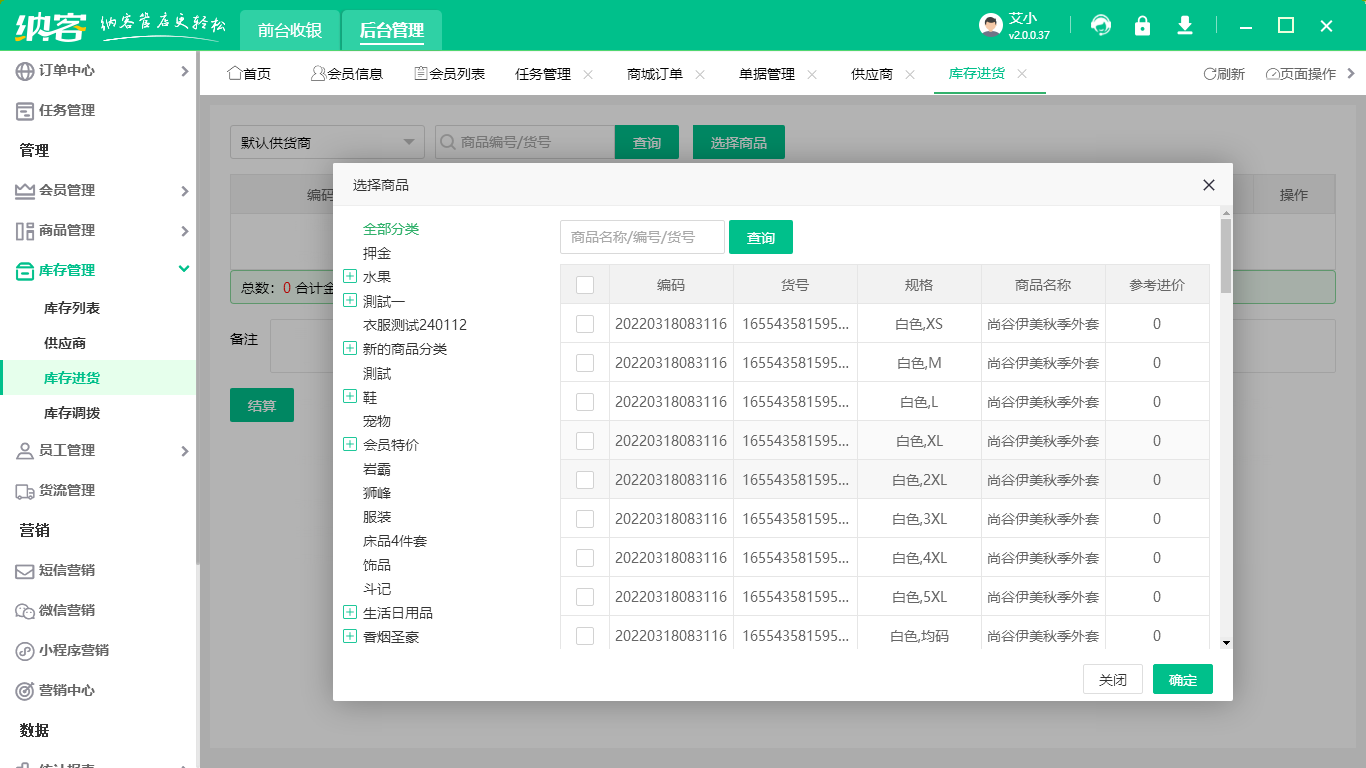Focus the 商品名称/编号/货号 search field

(642, 237)
